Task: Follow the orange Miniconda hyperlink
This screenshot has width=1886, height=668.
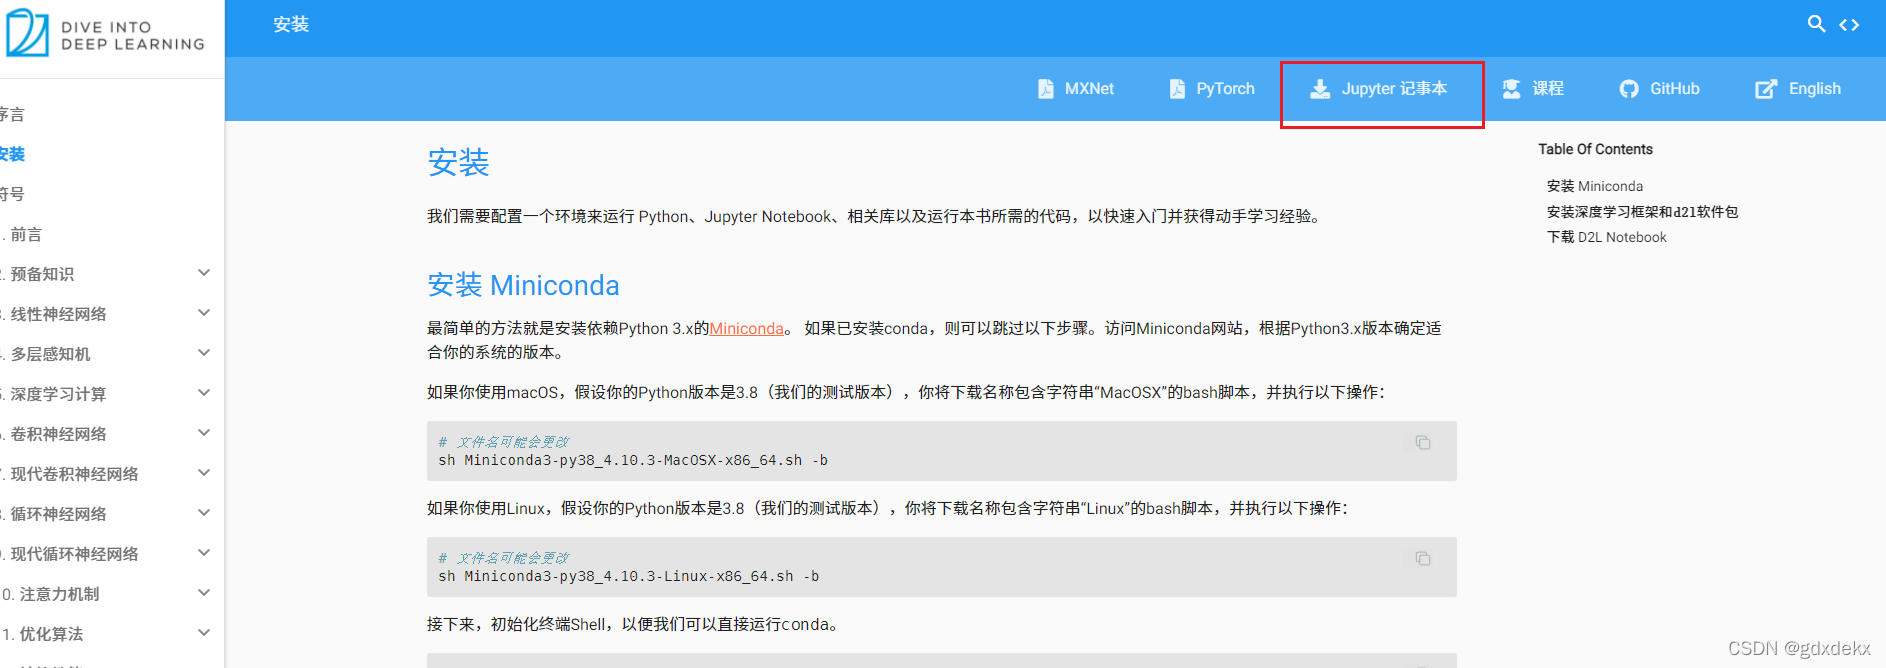Action: (x=747, y=329)
